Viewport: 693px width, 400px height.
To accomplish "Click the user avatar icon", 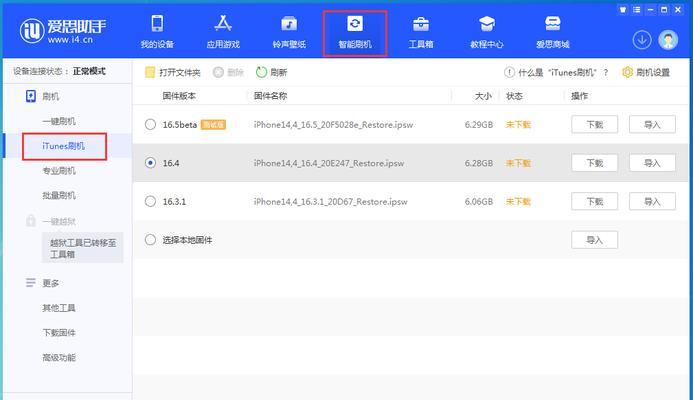I will coord(668,40).
